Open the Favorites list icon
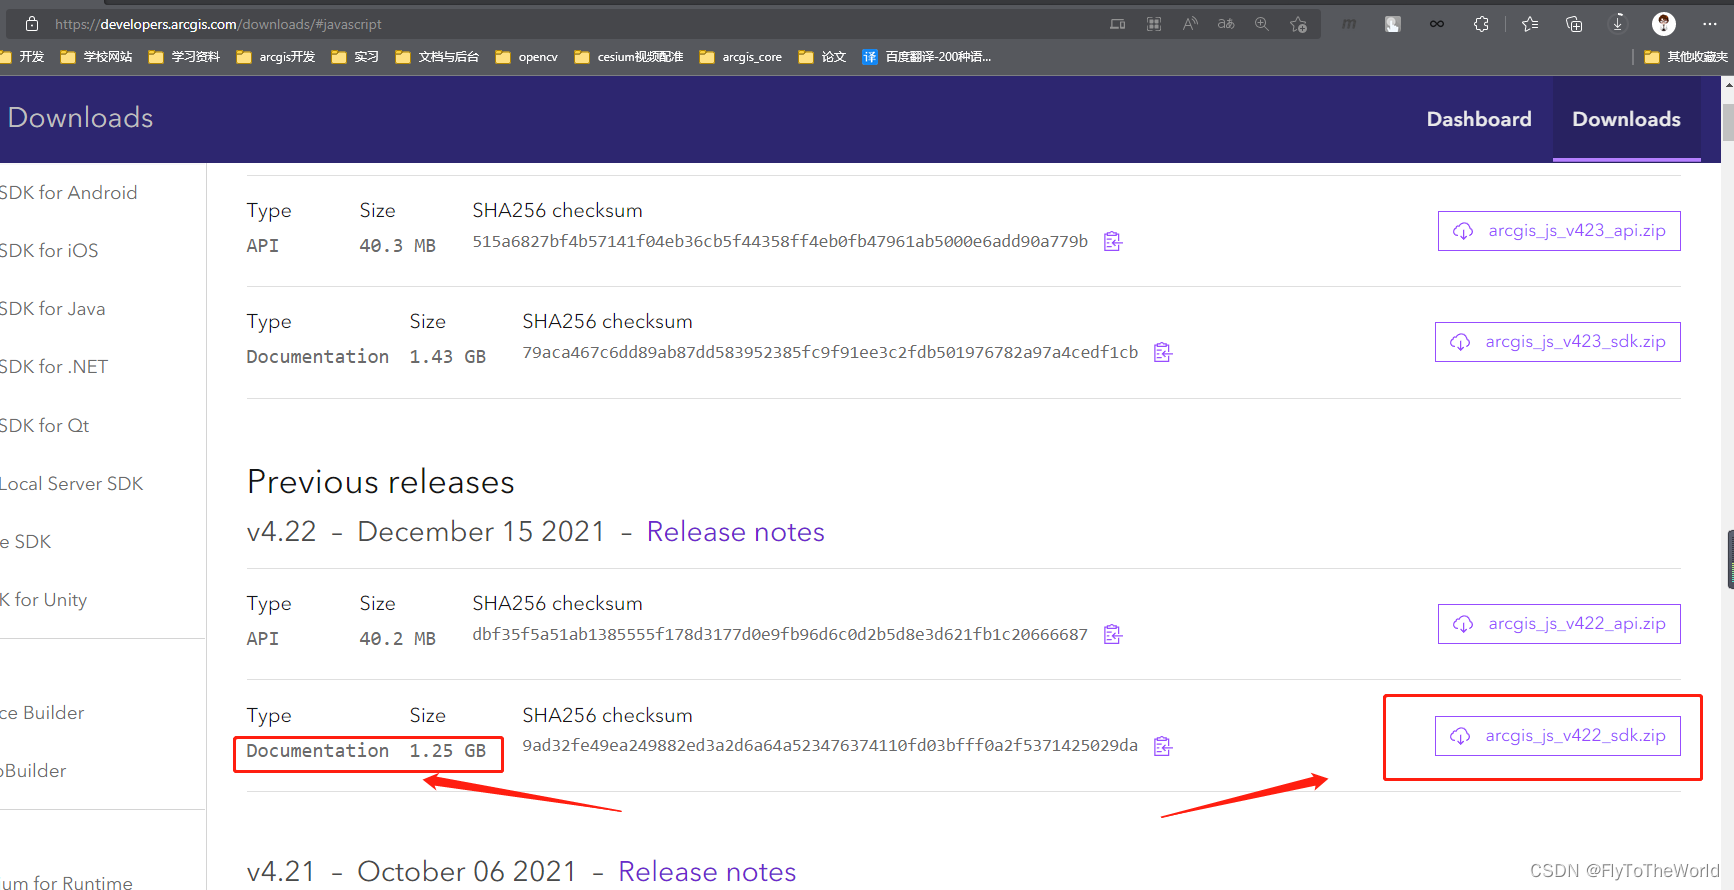Screen dimensions: 1734x890 pyautogui.click(x=1530, y=24)
